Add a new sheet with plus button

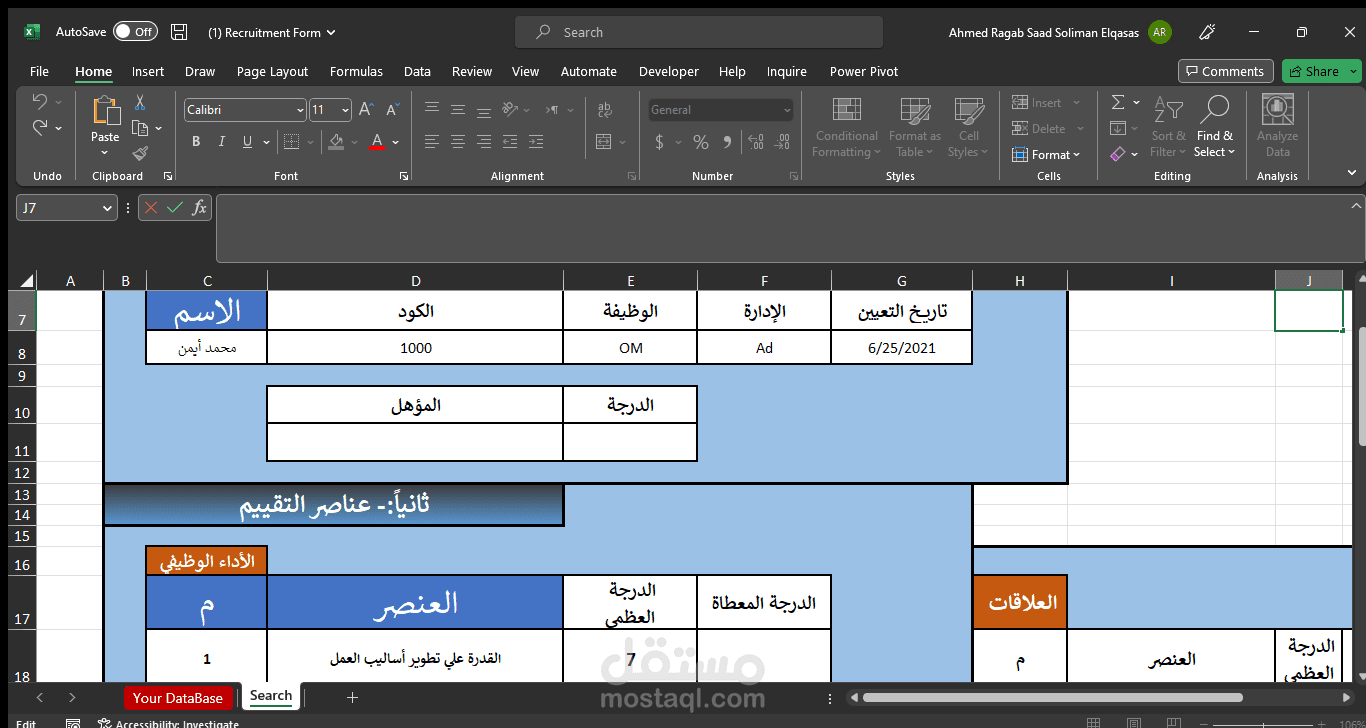click(352, 697)
